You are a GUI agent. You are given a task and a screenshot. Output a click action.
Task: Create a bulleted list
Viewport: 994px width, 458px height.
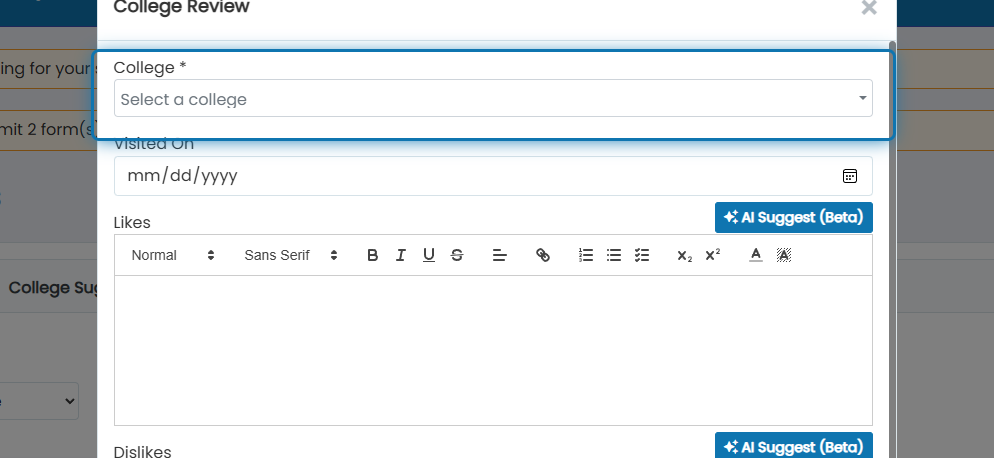(x=614, y=255)
